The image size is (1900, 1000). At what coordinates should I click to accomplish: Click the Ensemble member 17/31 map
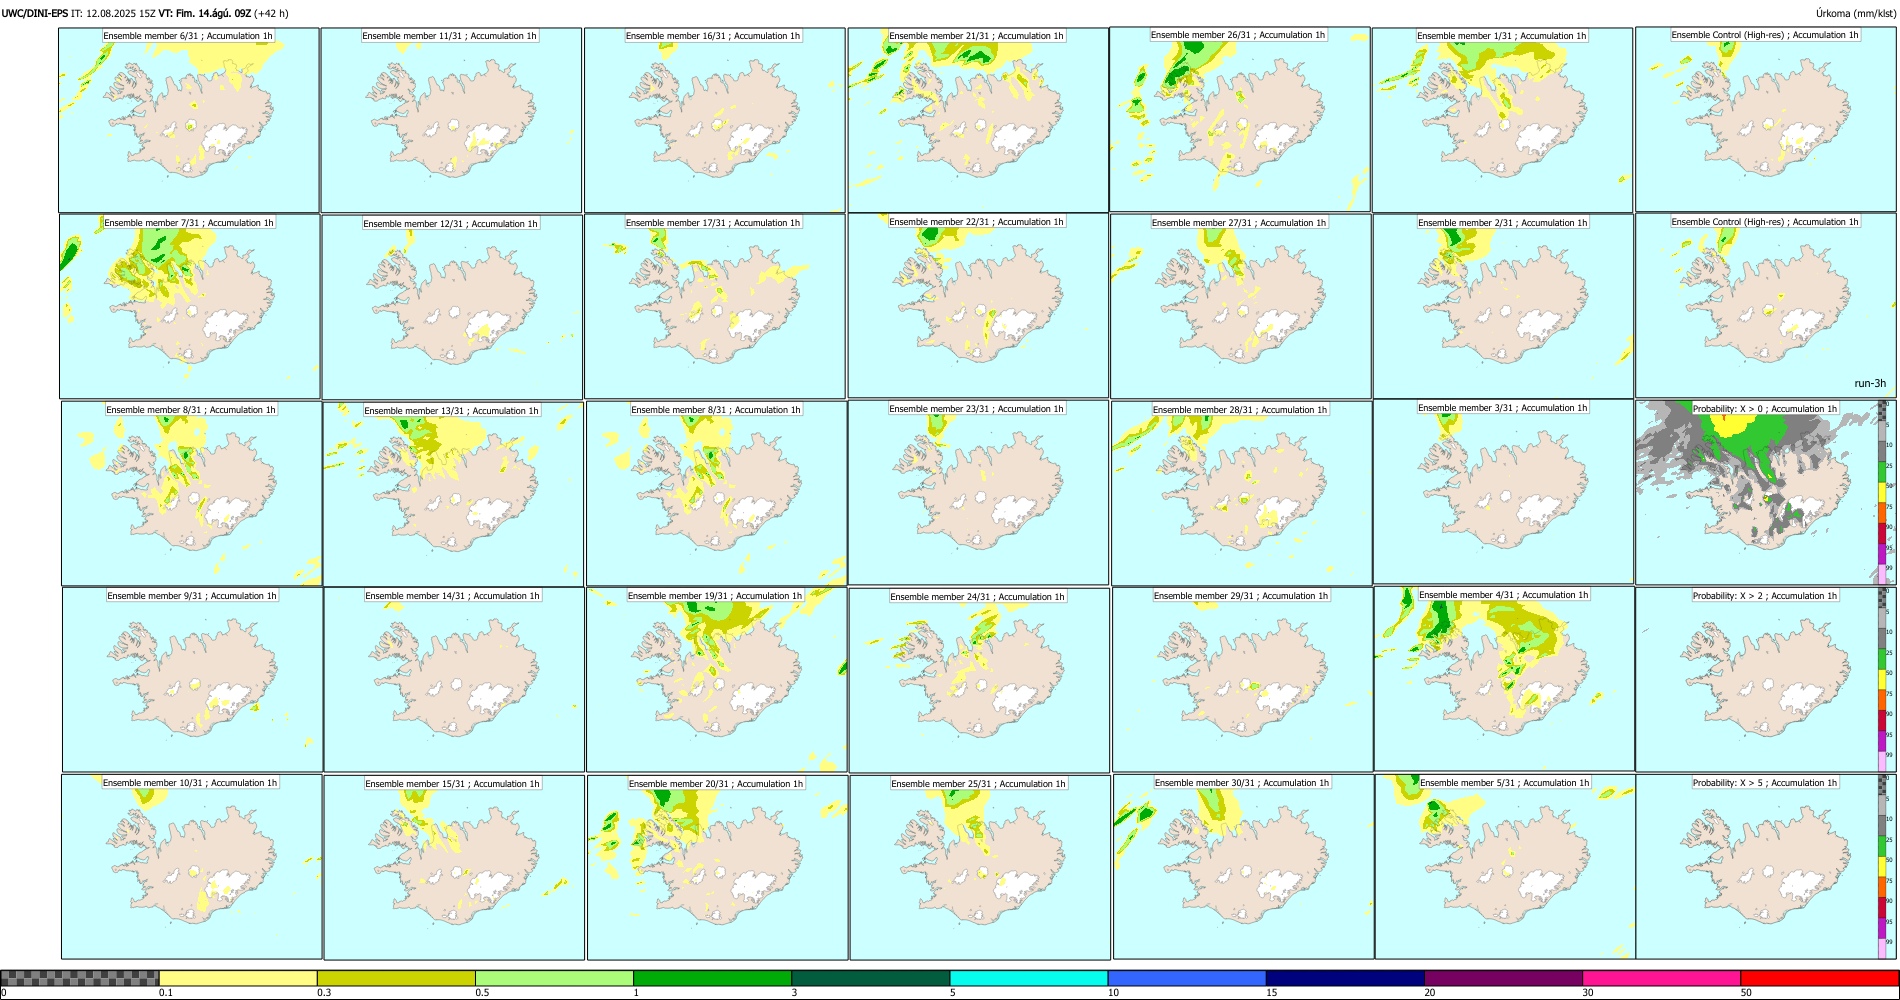coord(715,306)
